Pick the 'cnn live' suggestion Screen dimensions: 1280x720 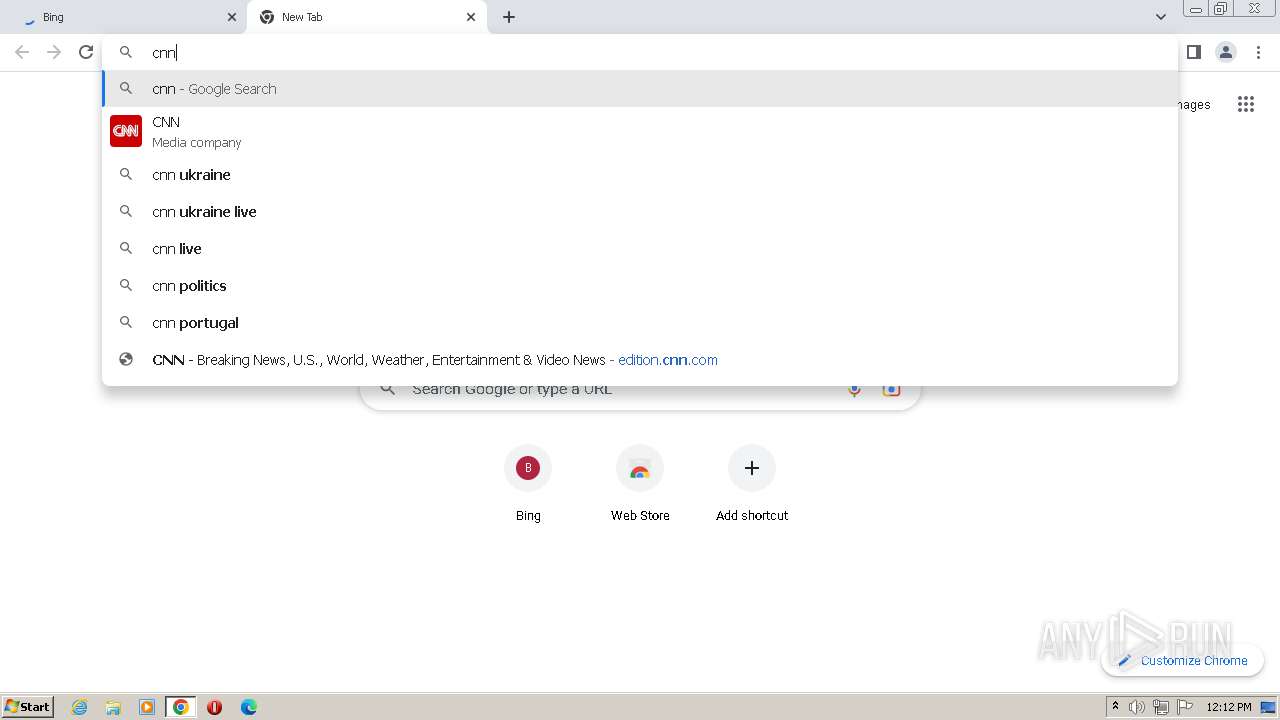click(x=640, y=249)
